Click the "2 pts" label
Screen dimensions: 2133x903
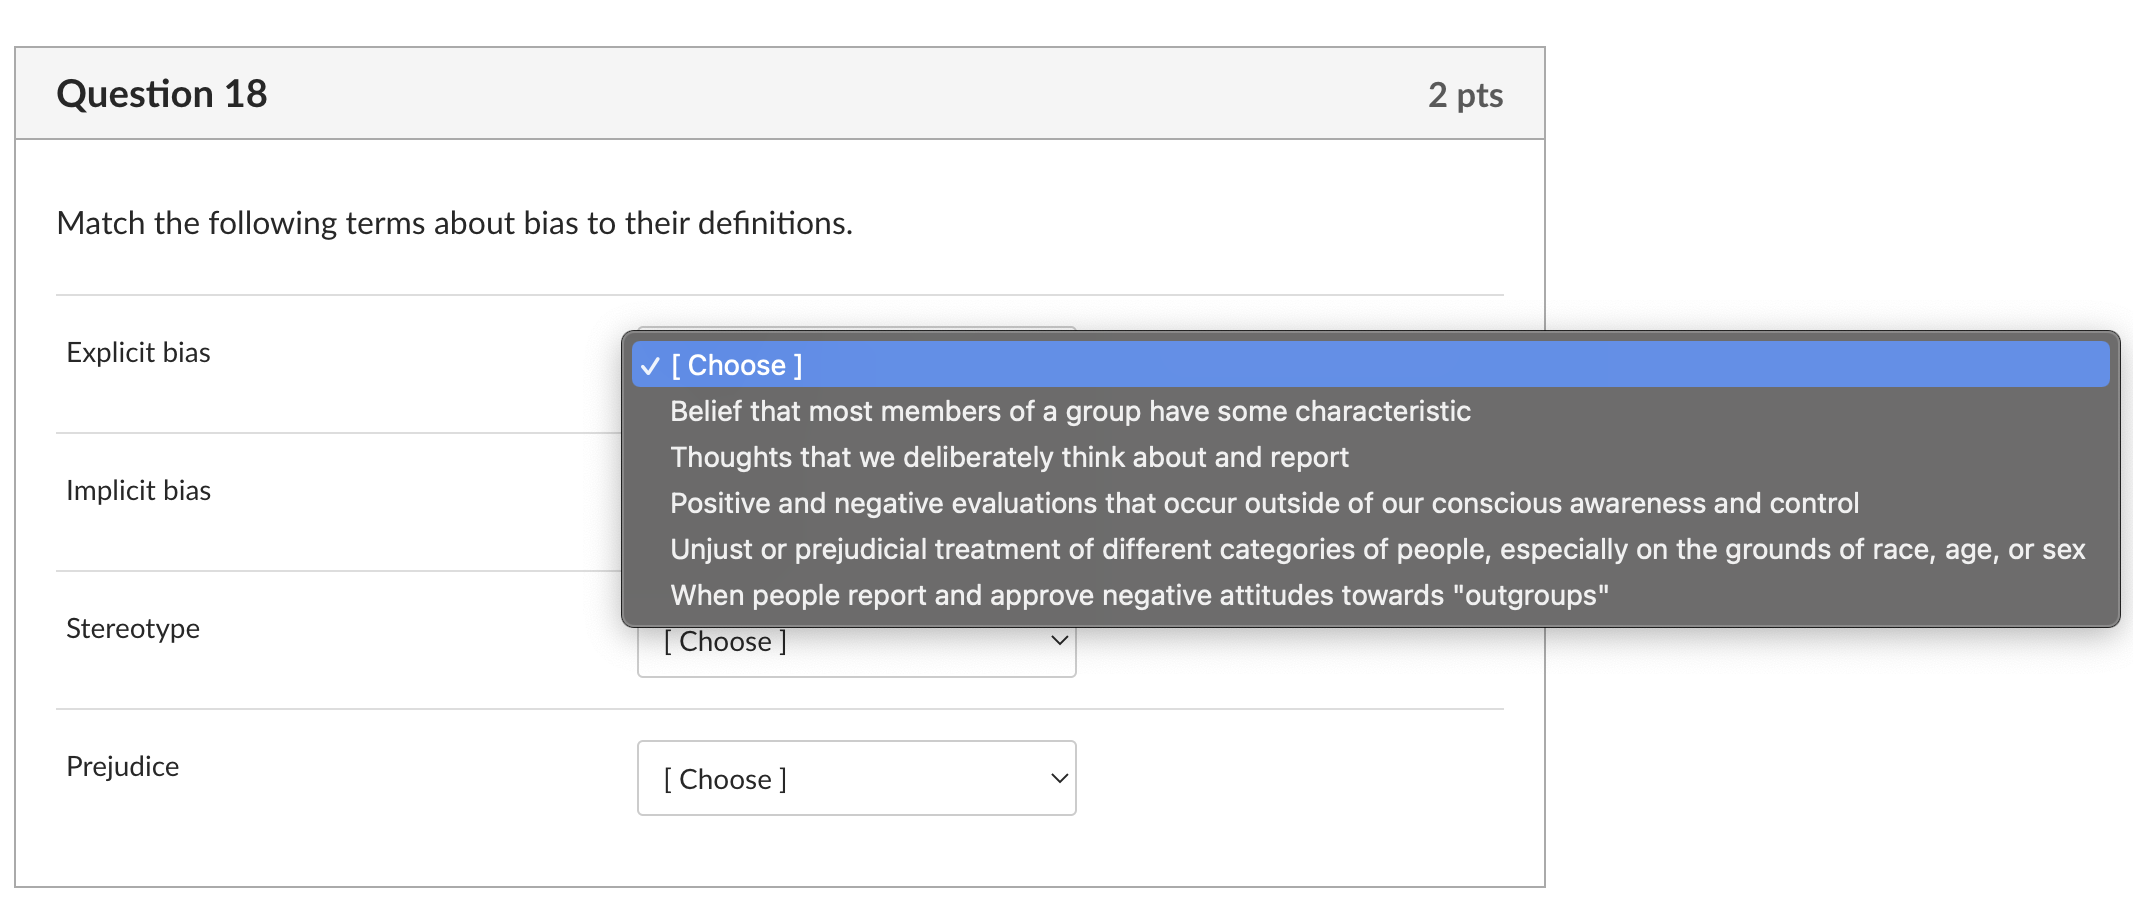1465,94
